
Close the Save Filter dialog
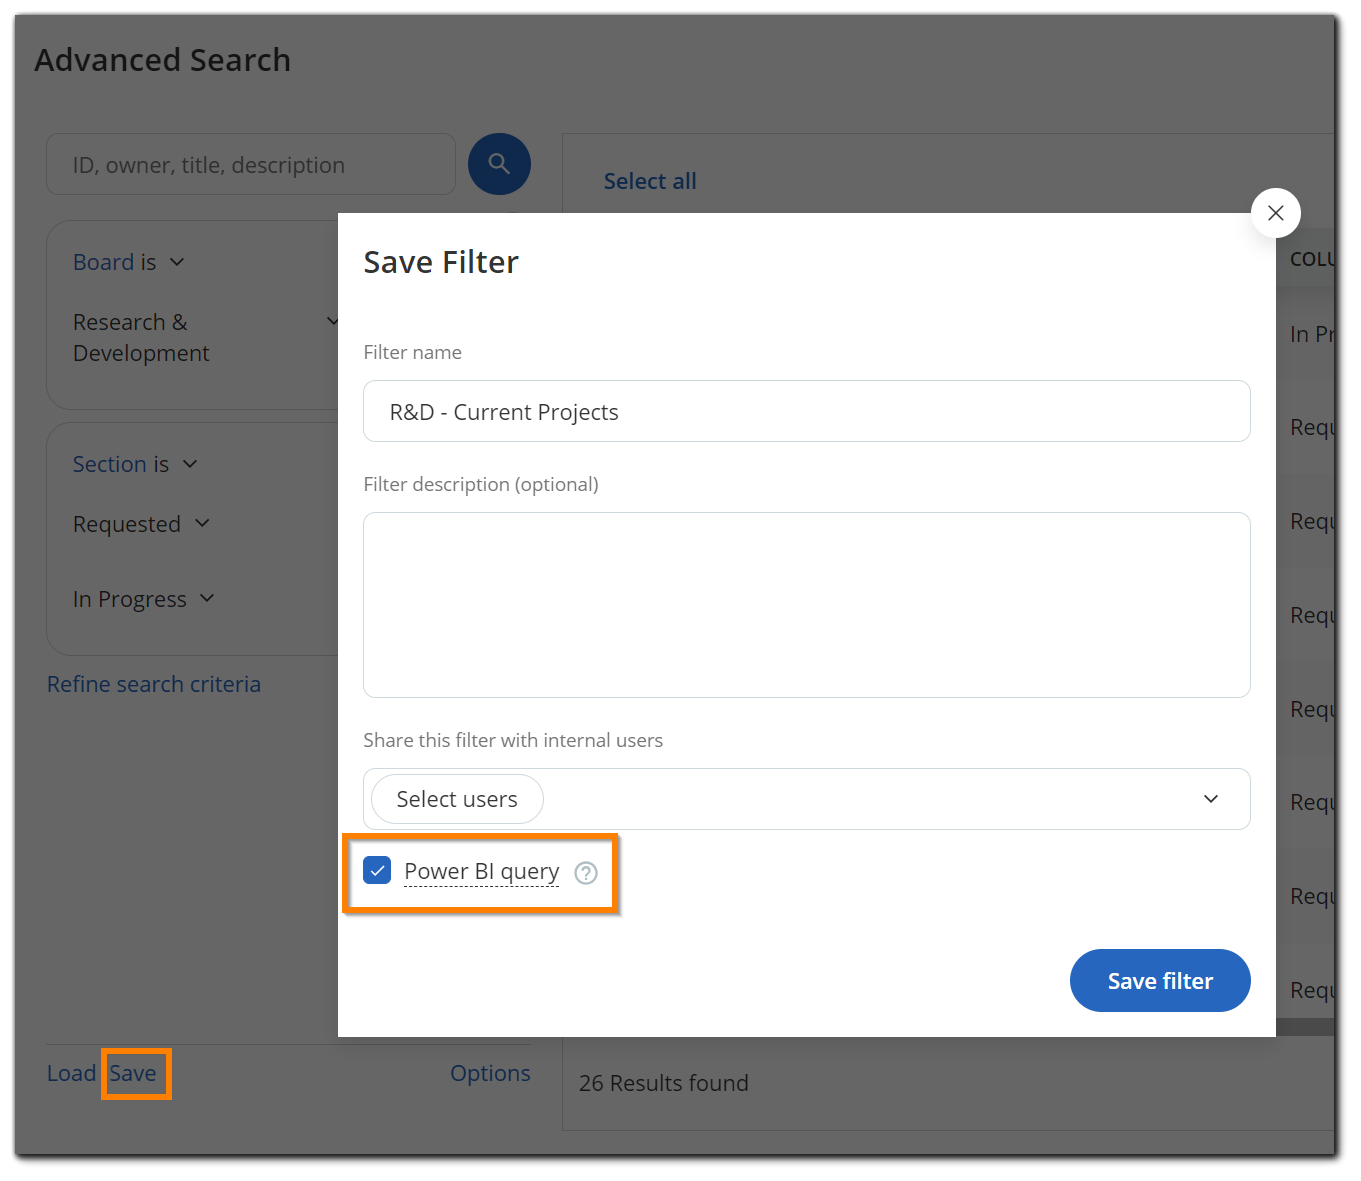[x=1275, y=213]
